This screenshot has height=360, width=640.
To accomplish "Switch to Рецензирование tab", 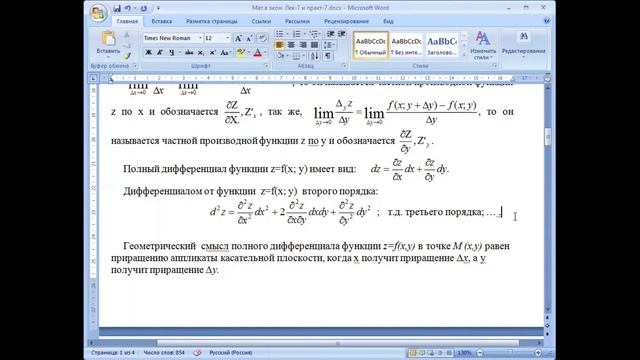I will 346,21.
